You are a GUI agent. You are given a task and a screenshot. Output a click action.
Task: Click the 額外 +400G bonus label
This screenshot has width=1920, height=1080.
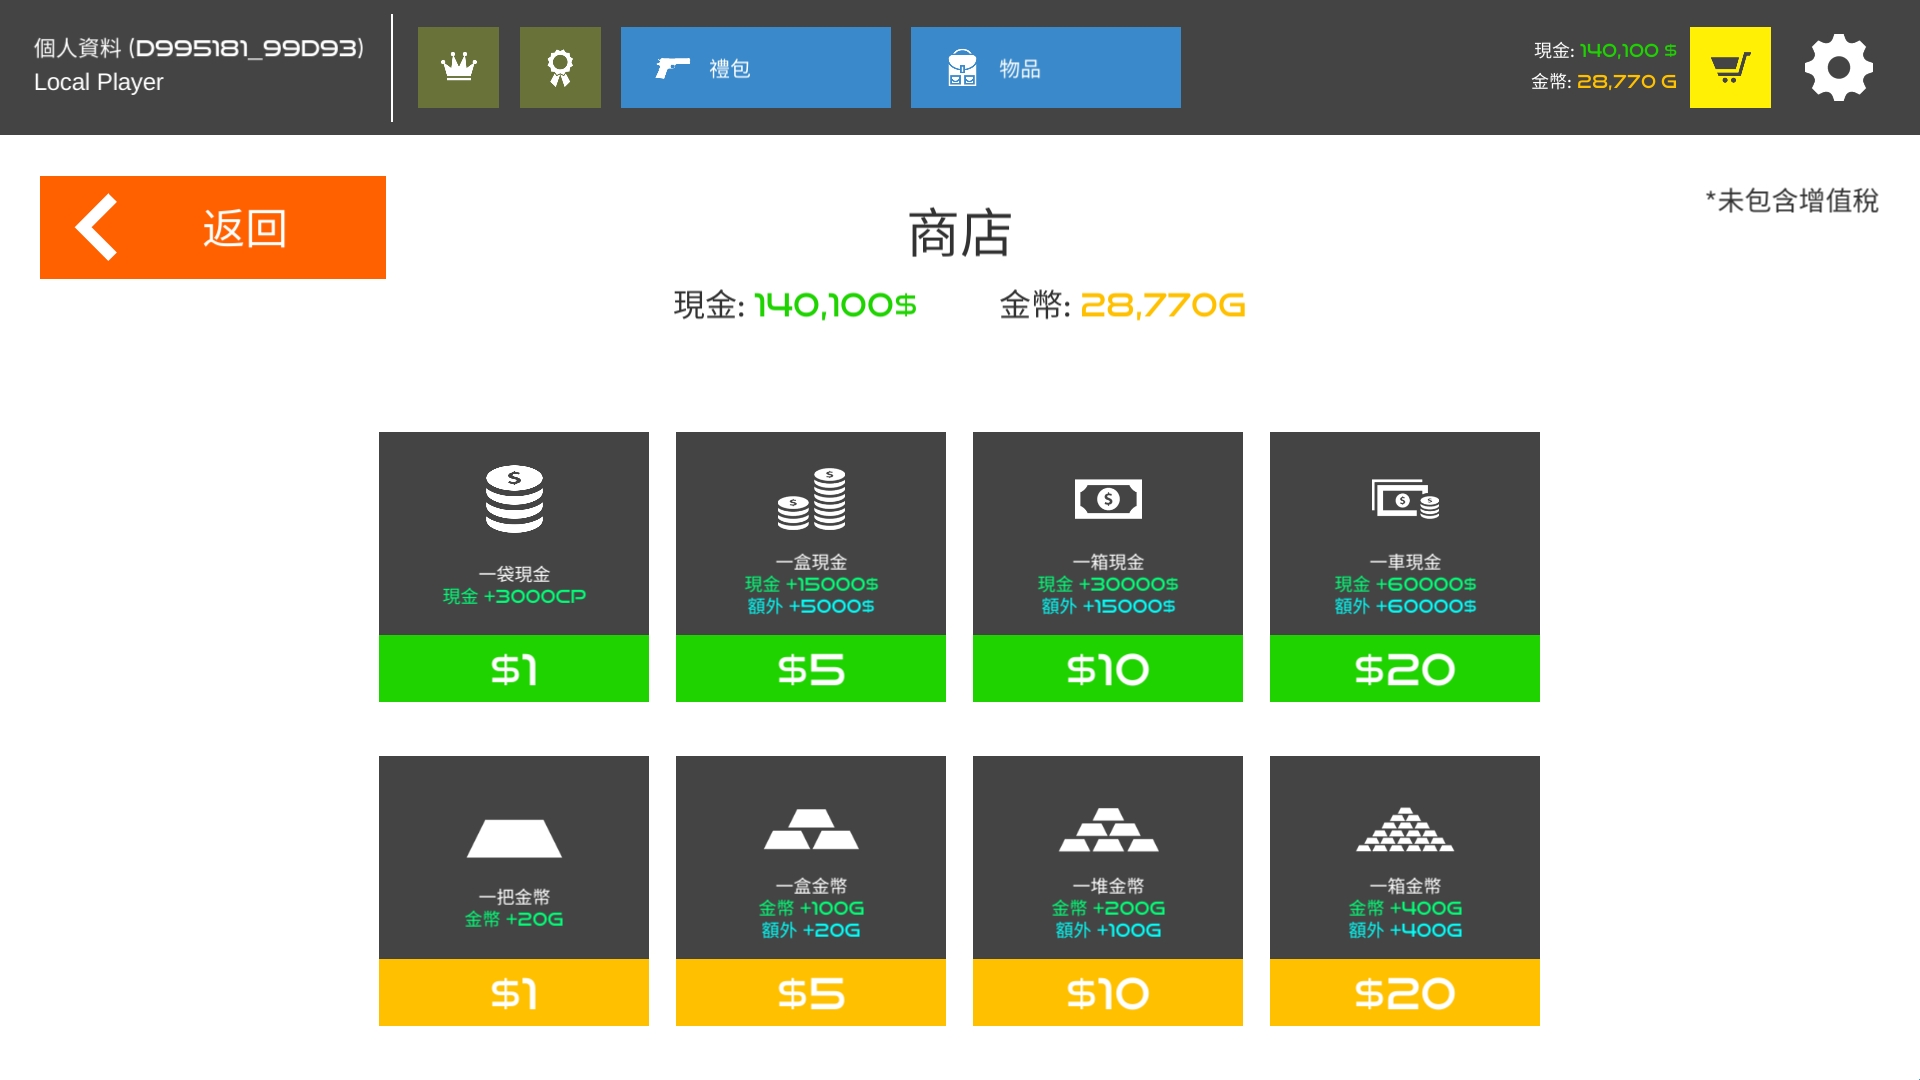tap(1405, 930)
